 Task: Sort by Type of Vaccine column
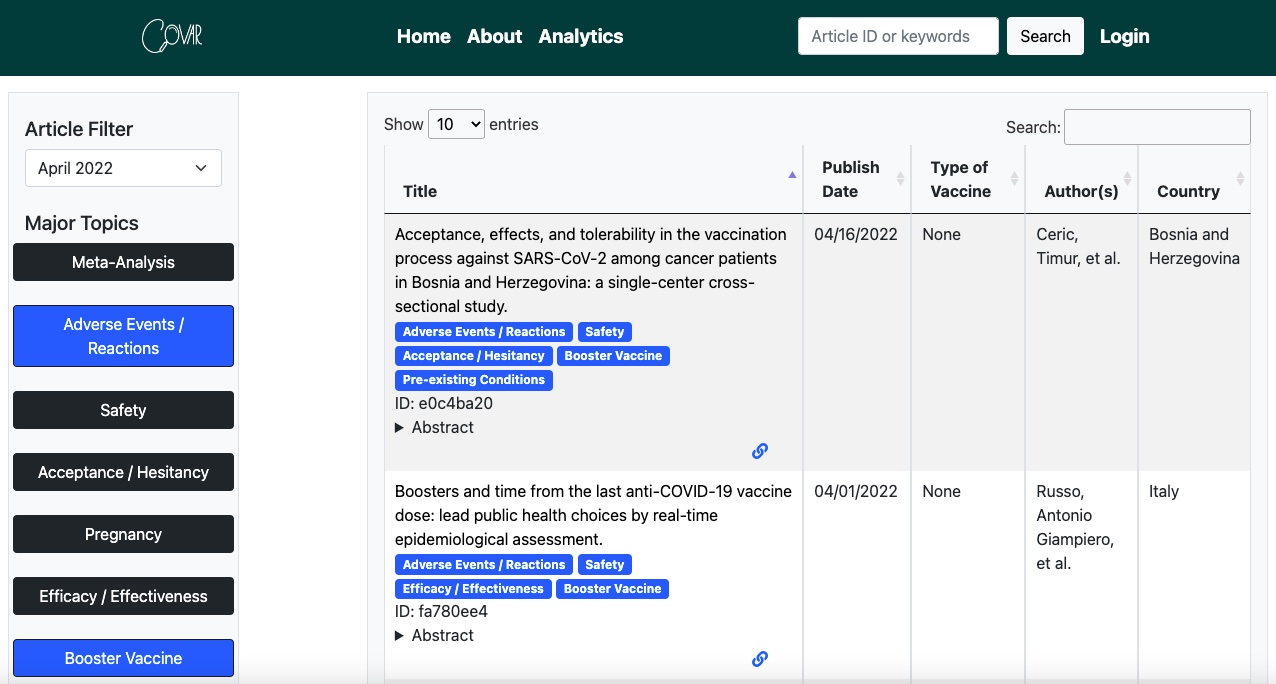tap(968, 179)
